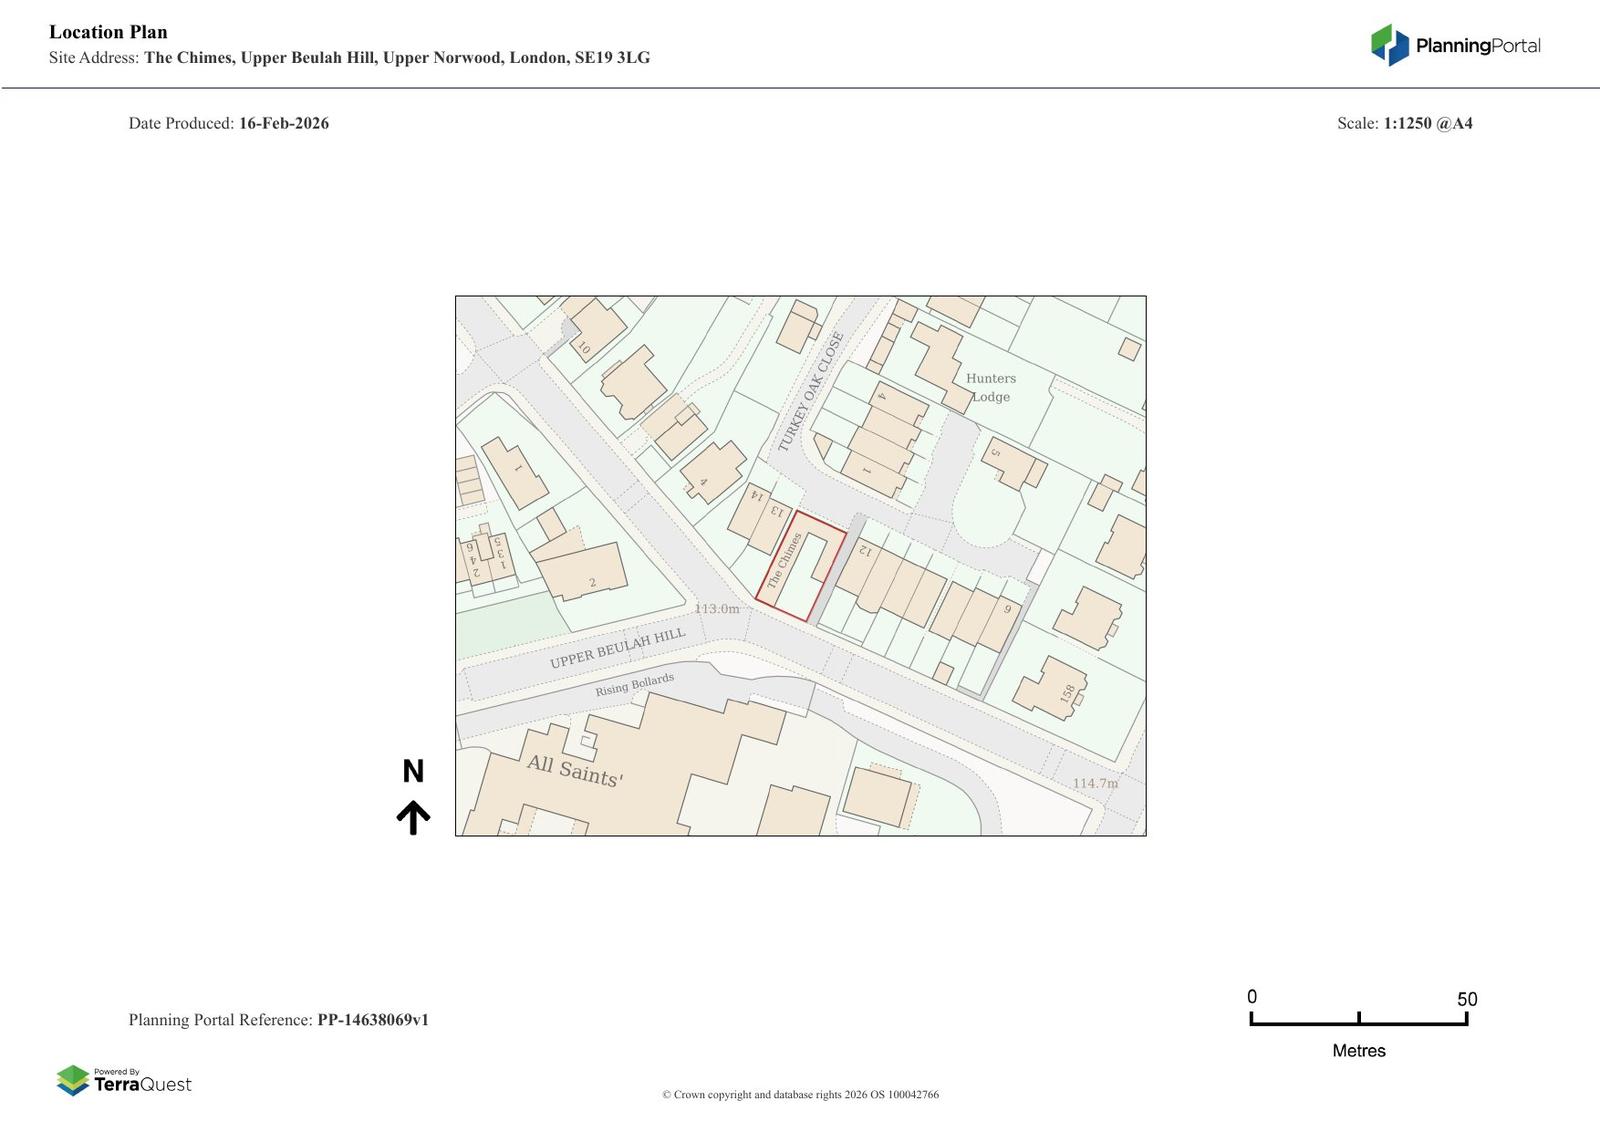Viewport: 1600px width, 1132px height.
Task: Click the north-pointing arrow symbol
Action: (413, 817)
